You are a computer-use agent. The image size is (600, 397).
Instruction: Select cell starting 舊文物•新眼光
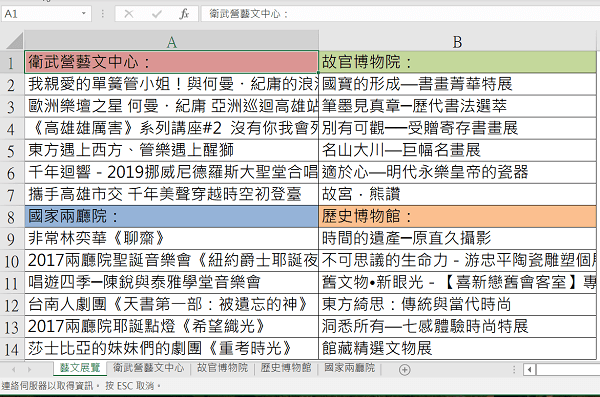pos(457,283)
